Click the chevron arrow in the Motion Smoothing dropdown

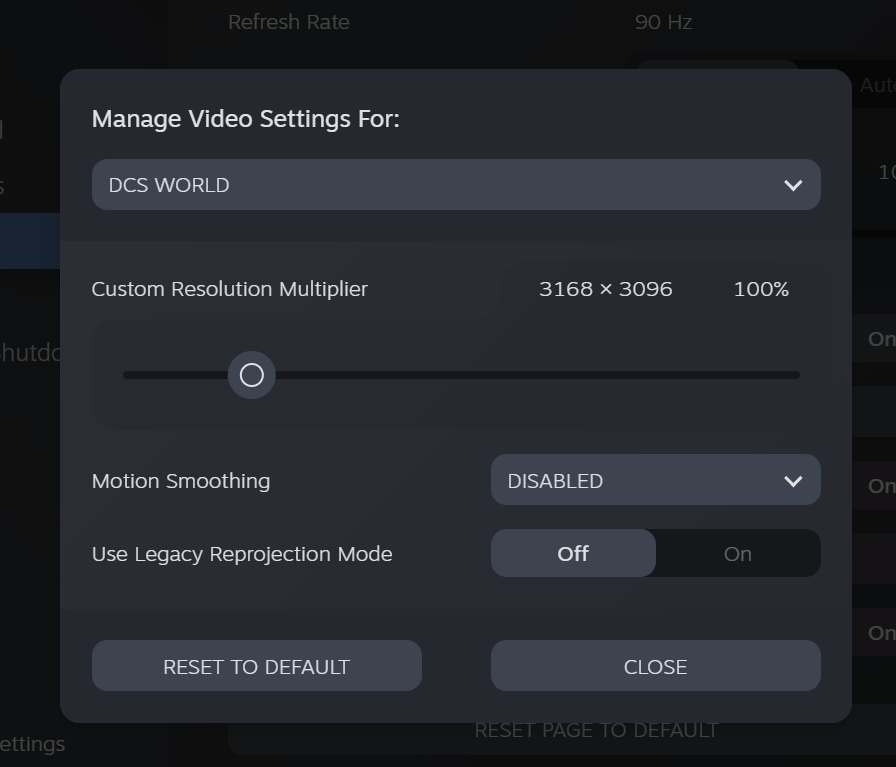793,481
